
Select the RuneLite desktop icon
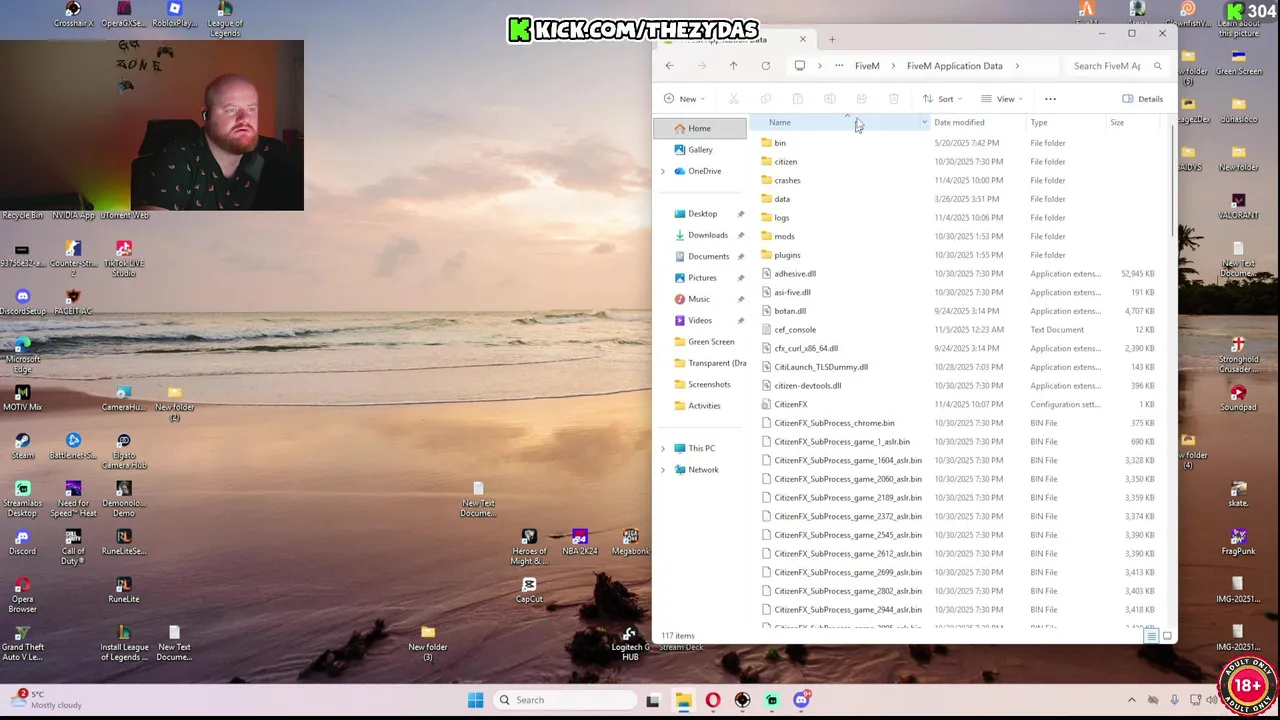click(x=123, y=589)
